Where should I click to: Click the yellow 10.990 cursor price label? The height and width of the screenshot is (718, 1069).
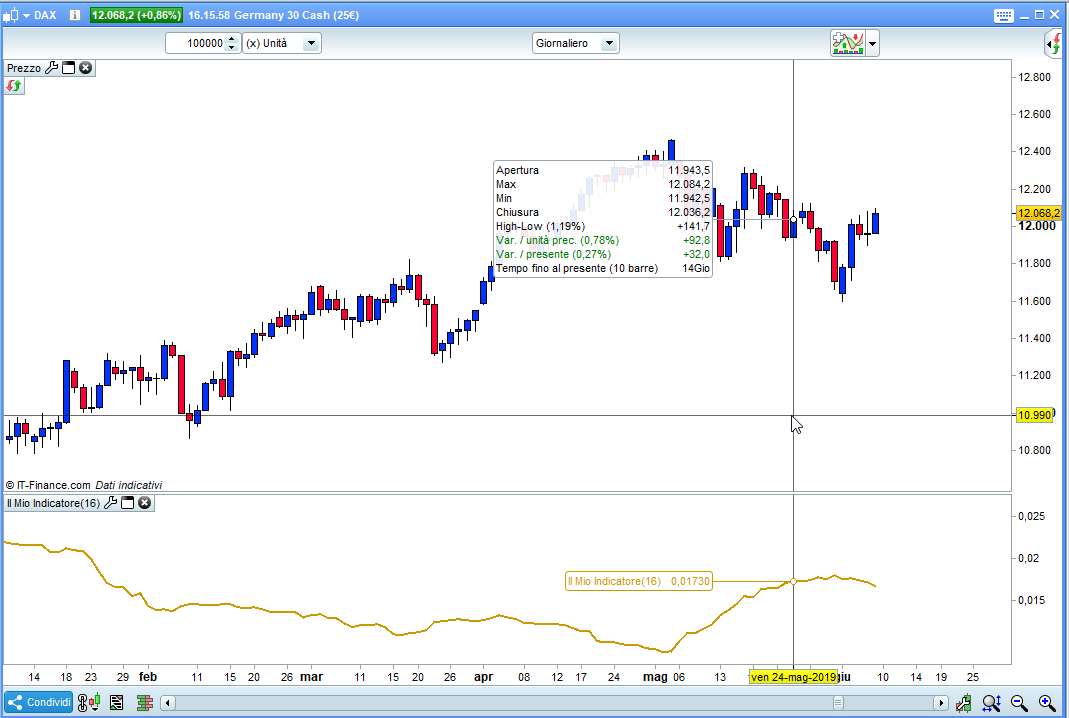click(x=1034, y=415)
